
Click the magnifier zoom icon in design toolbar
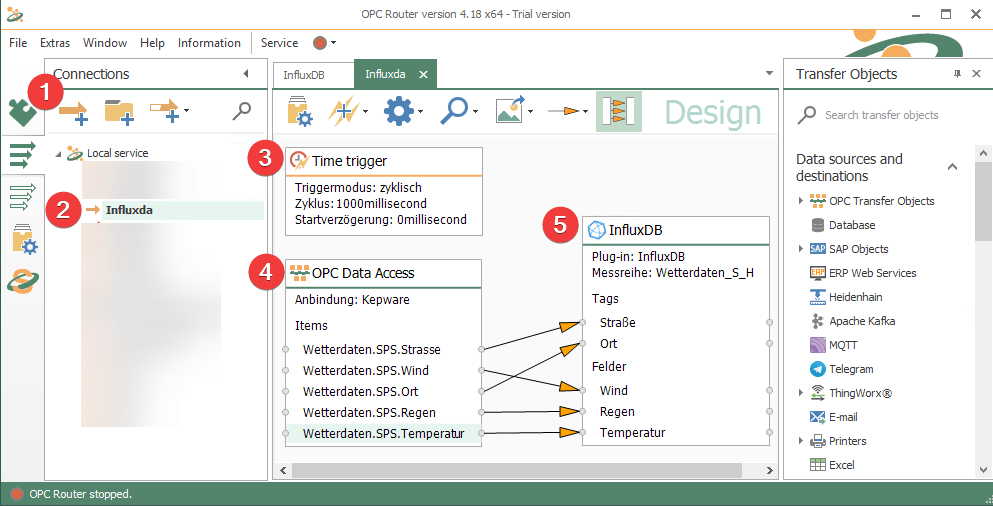(455, 111)
